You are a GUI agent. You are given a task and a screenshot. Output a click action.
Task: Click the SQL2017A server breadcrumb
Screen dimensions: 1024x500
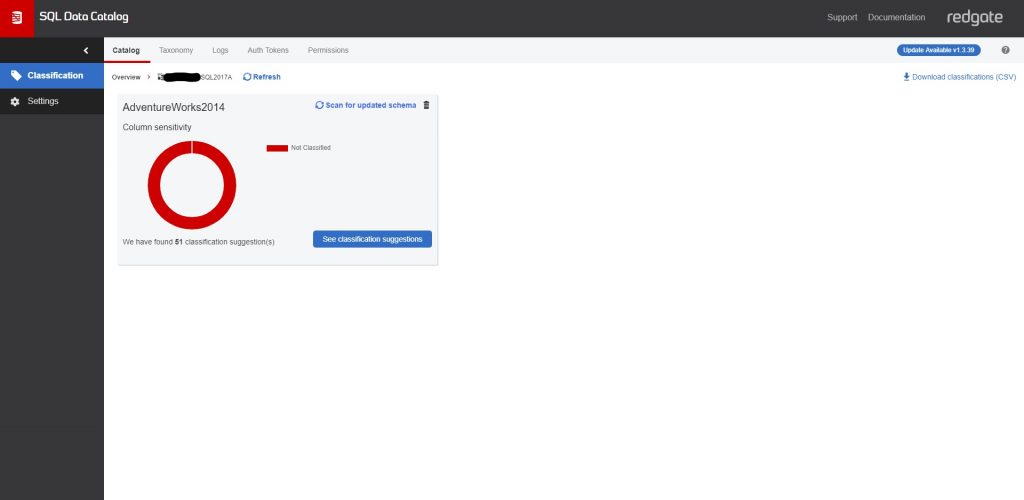pos(195,77)
